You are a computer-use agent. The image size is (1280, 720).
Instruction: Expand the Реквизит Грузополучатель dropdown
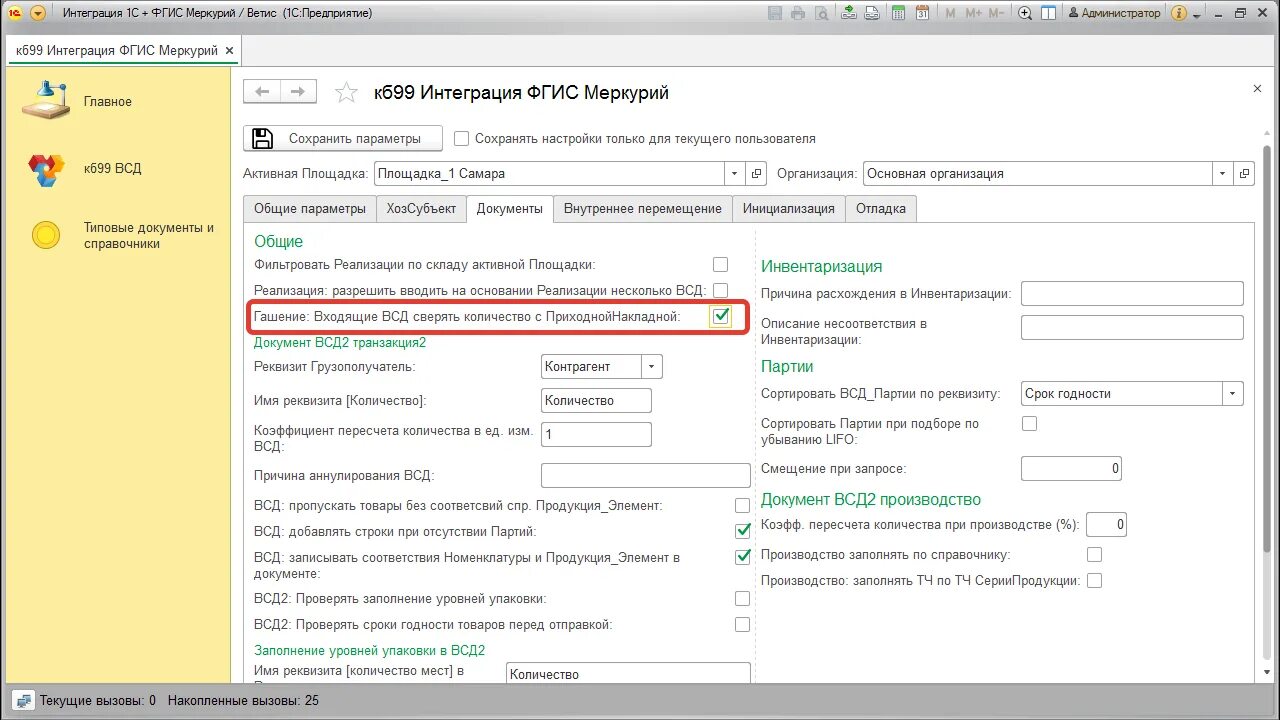point(652,367)
